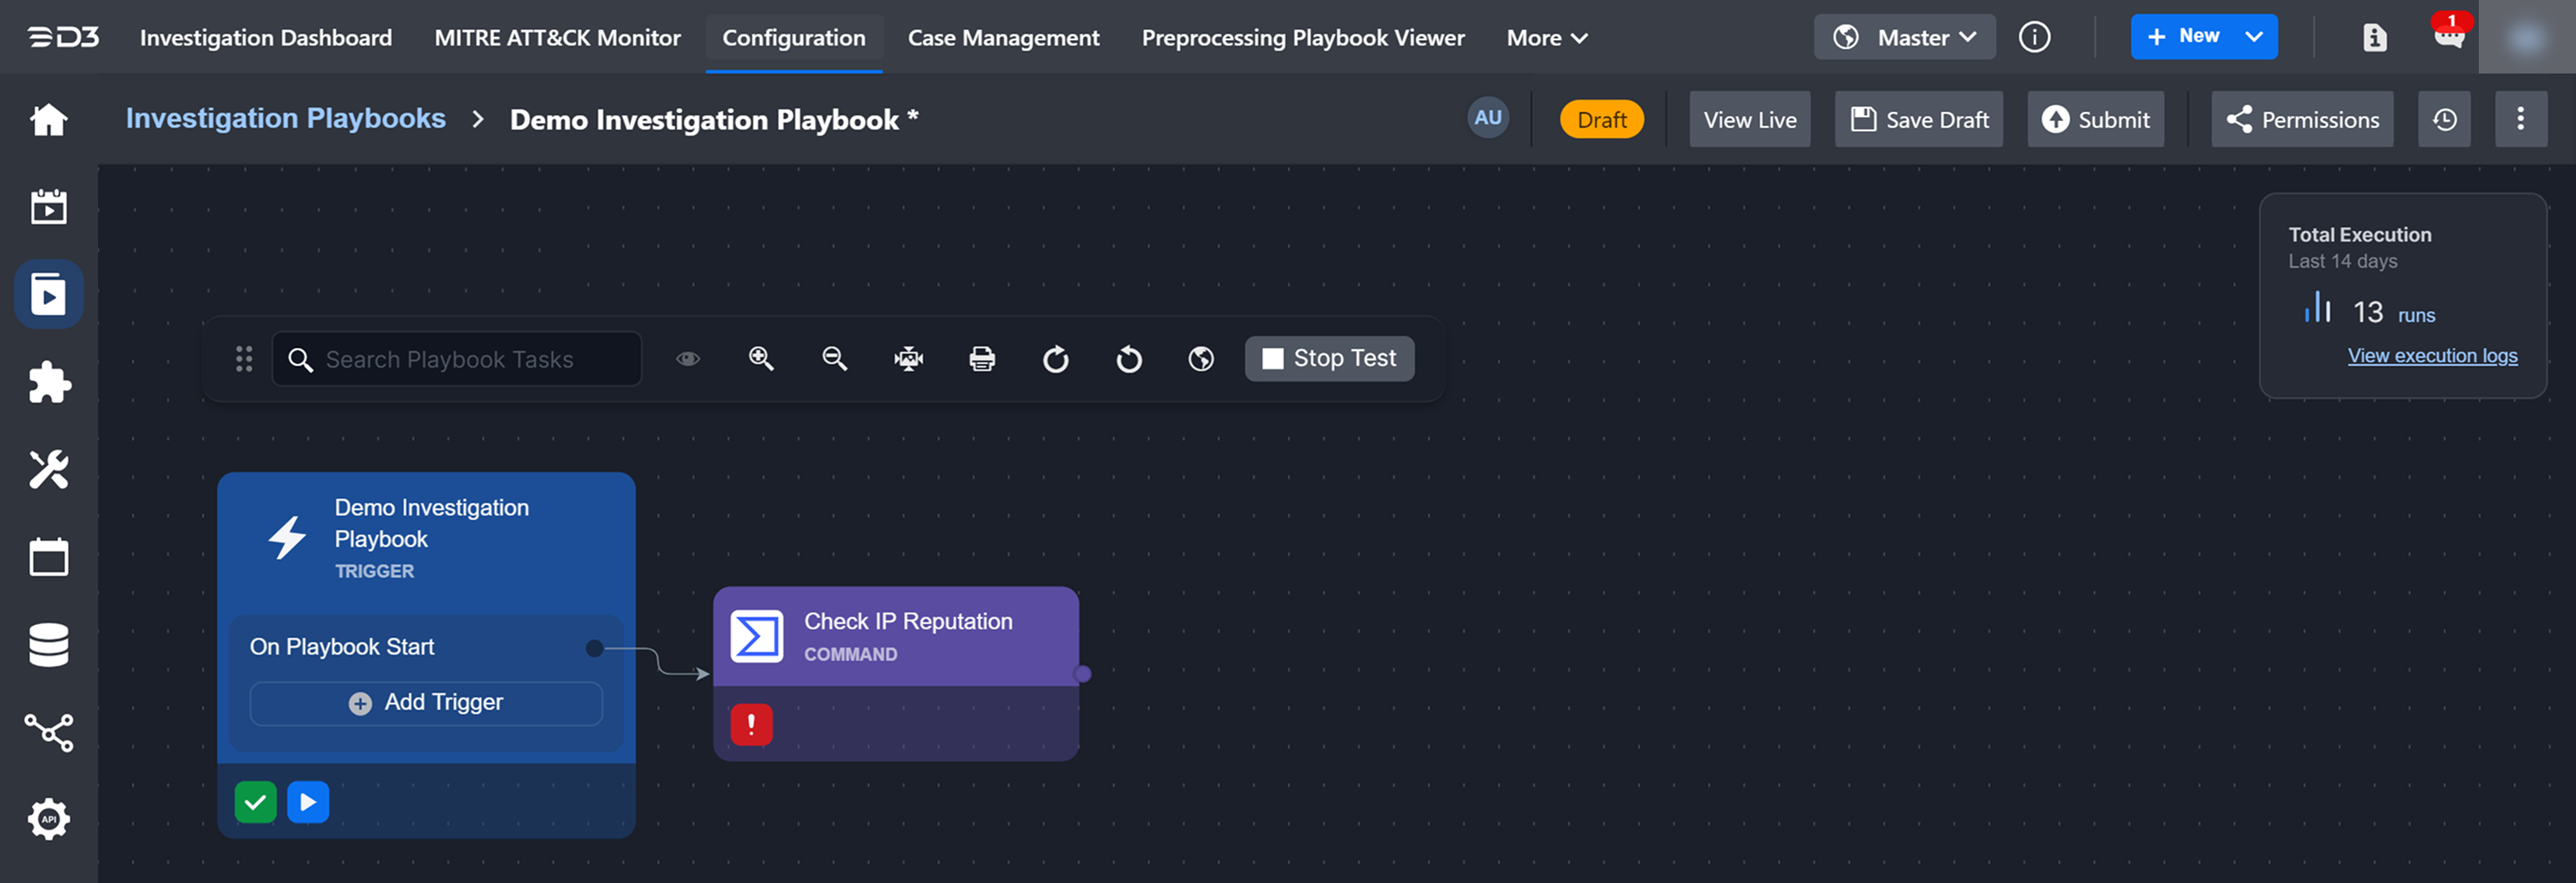Expand the More menu in top navigation

click(x=1546, y=38)
